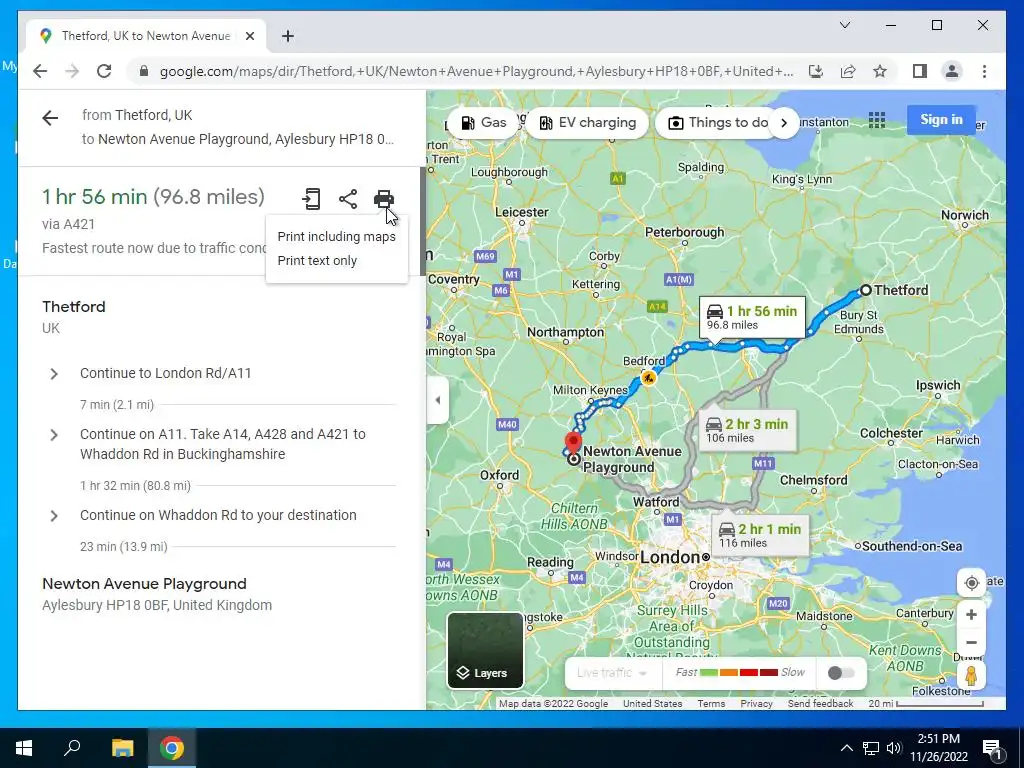
Task: Expand the Continue on A11 step
Action: click(x=54, y=435)
